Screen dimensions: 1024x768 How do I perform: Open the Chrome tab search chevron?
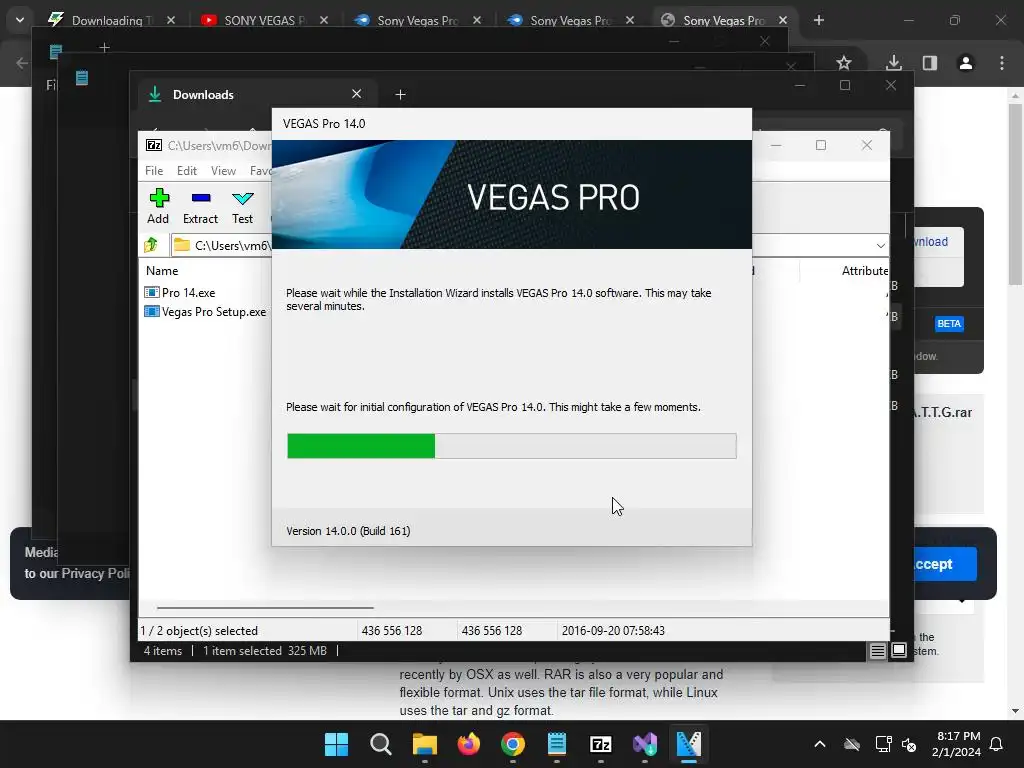tap(20, 20)
